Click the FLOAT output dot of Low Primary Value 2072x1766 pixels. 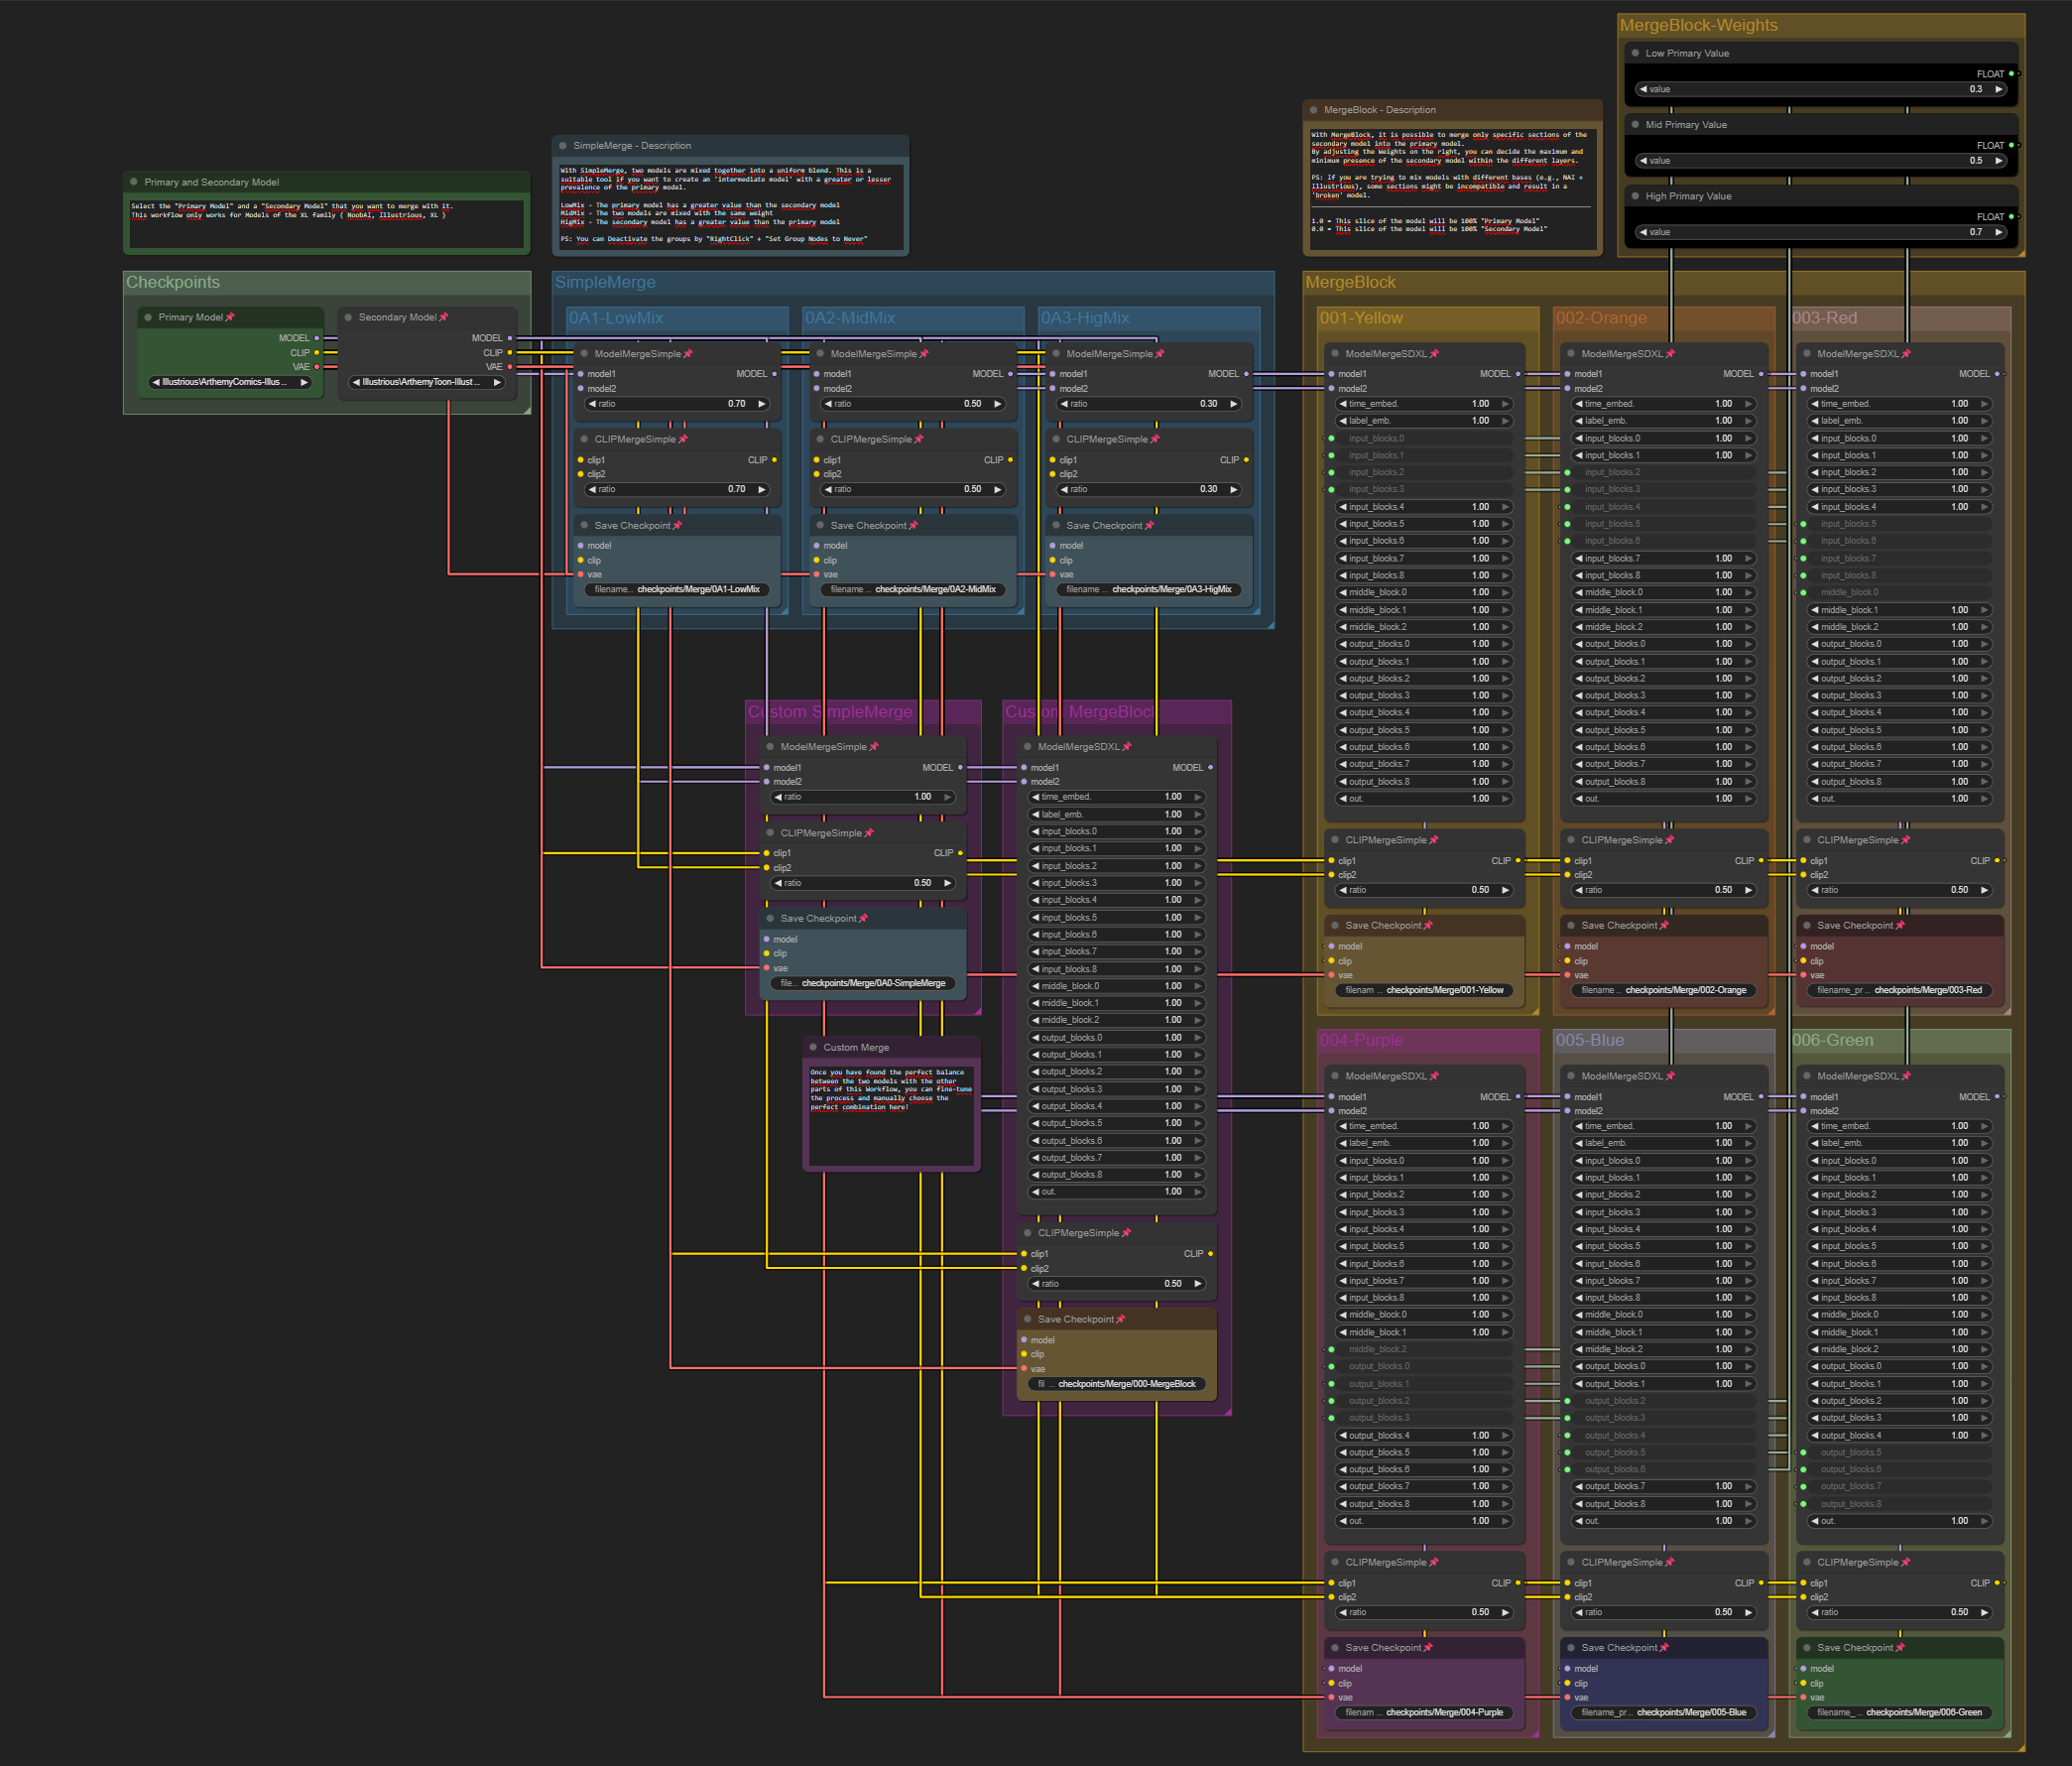[x=2011, y=74]
